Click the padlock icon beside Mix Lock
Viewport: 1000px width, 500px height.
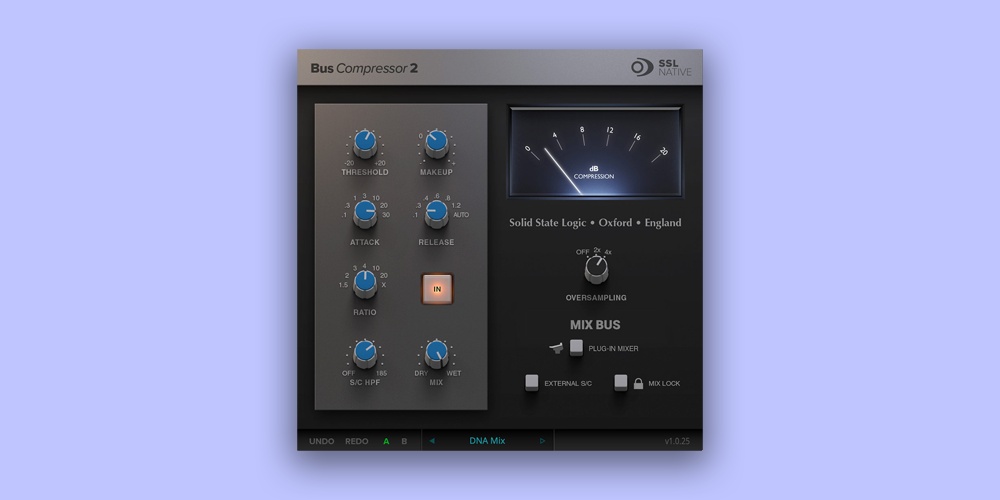click(x=638, y=383)
